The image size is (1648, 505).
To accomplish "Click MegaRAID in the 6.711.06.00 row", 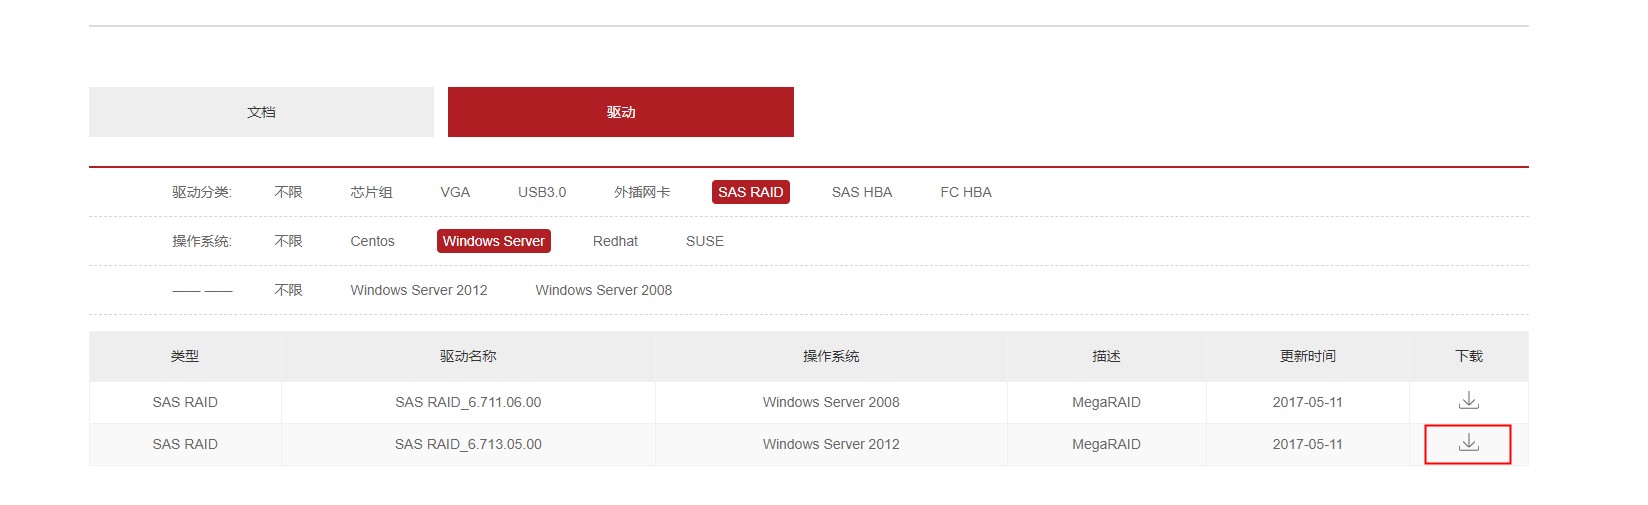I will tap(1106, 402).
